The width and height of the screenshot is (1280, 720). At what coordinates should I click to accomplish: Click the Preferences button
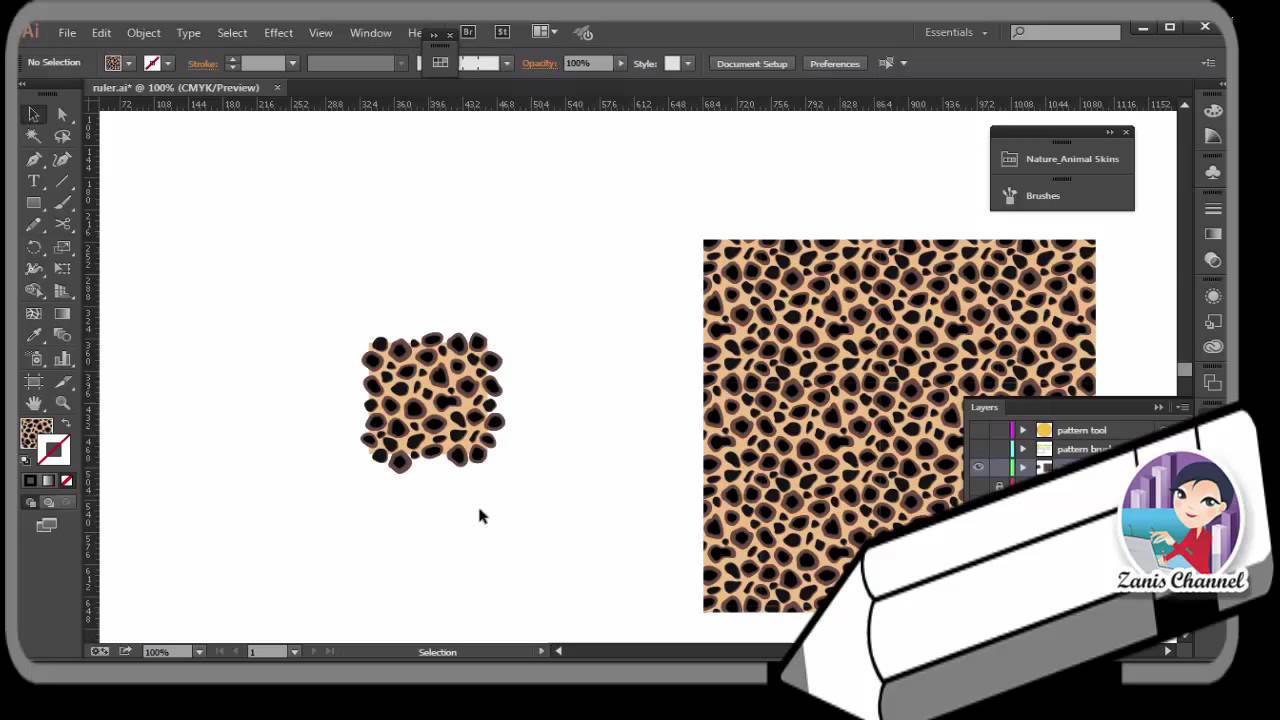pos(835,63)
